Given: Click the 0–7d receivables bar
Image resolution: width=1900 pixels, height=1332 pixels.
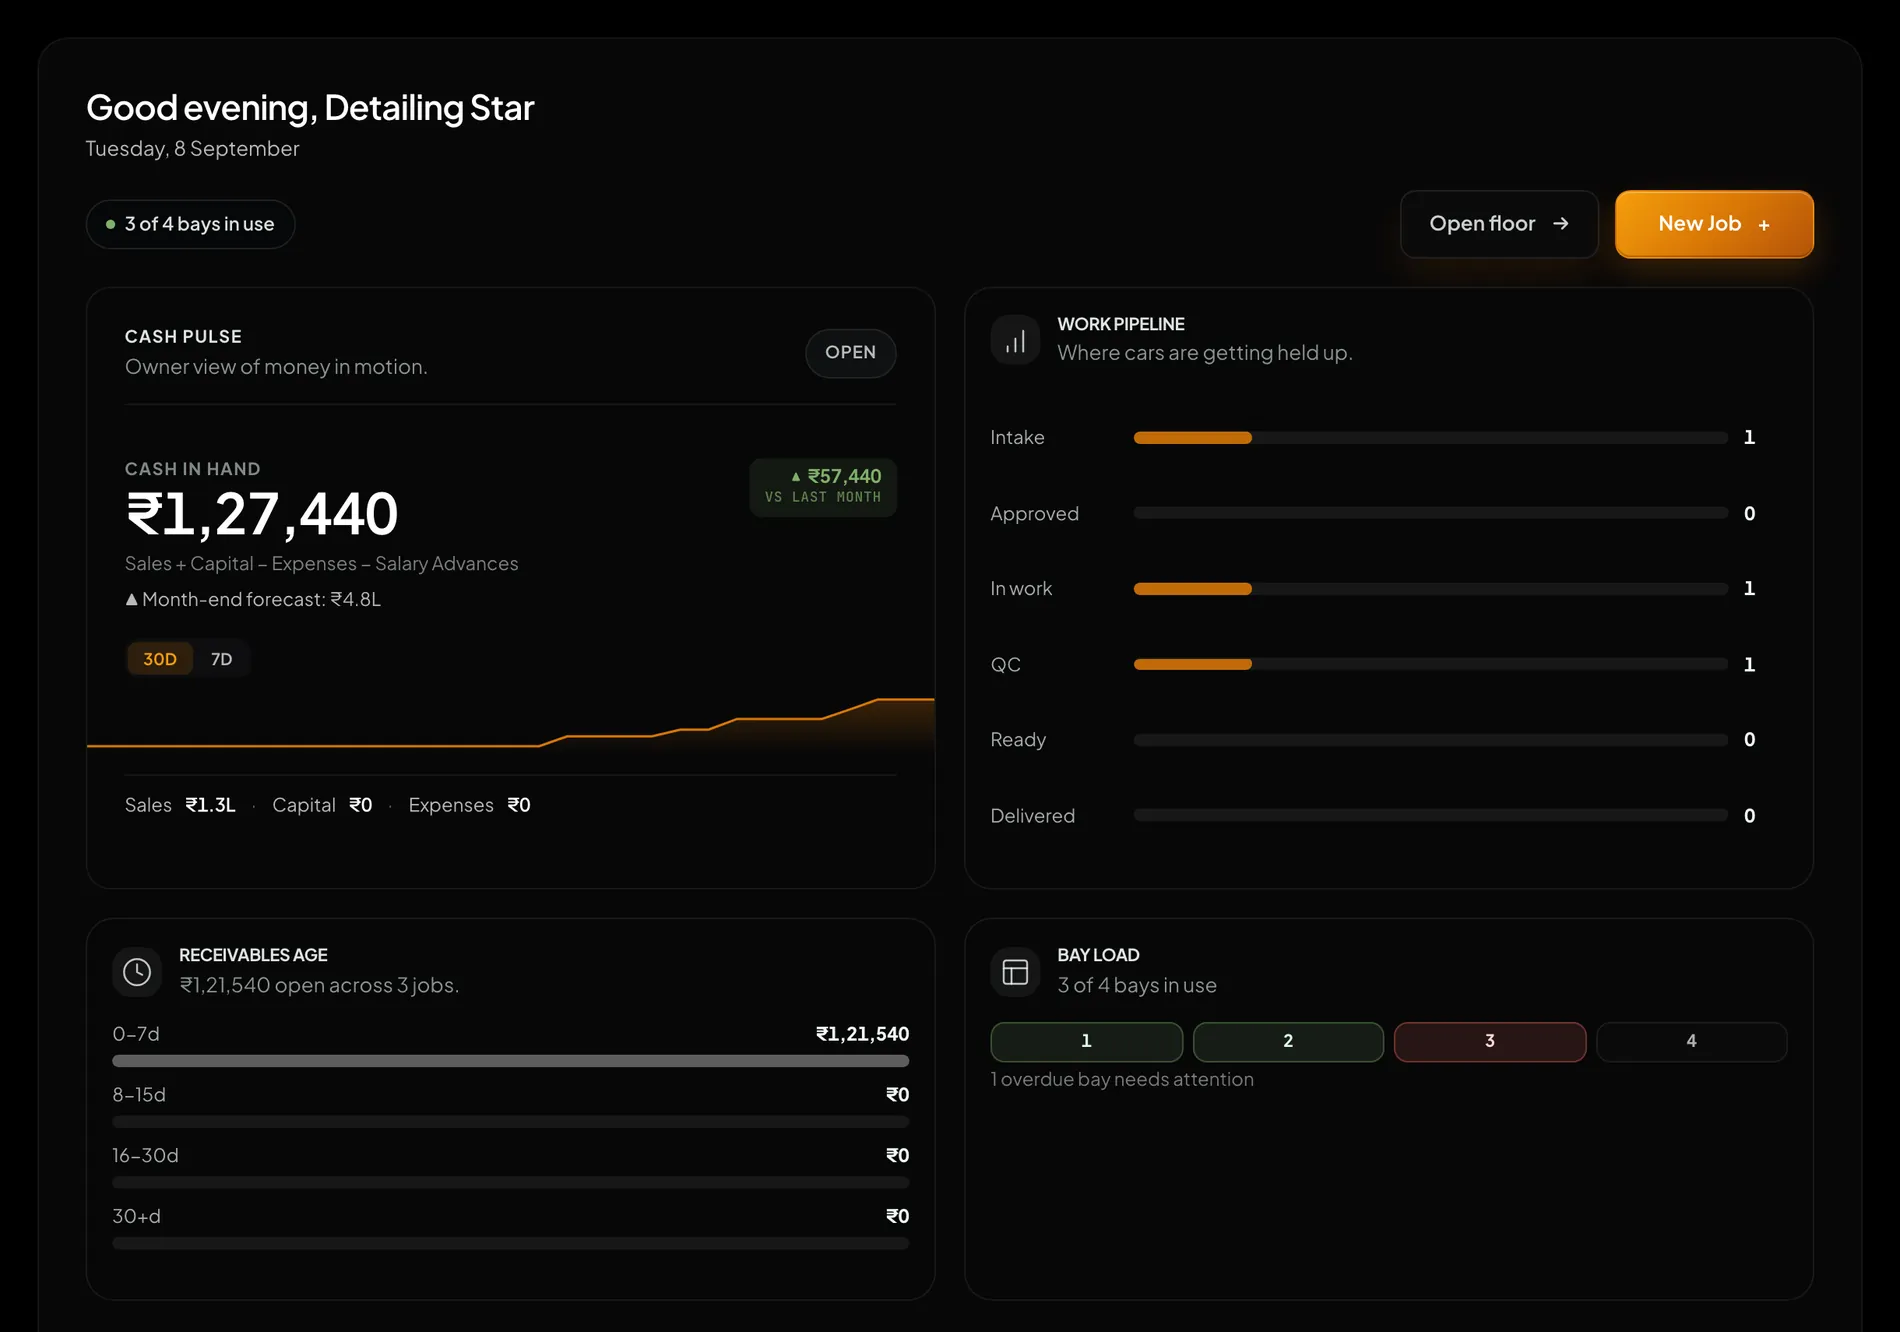Looking at the screenshot, I should [510, 1061].
